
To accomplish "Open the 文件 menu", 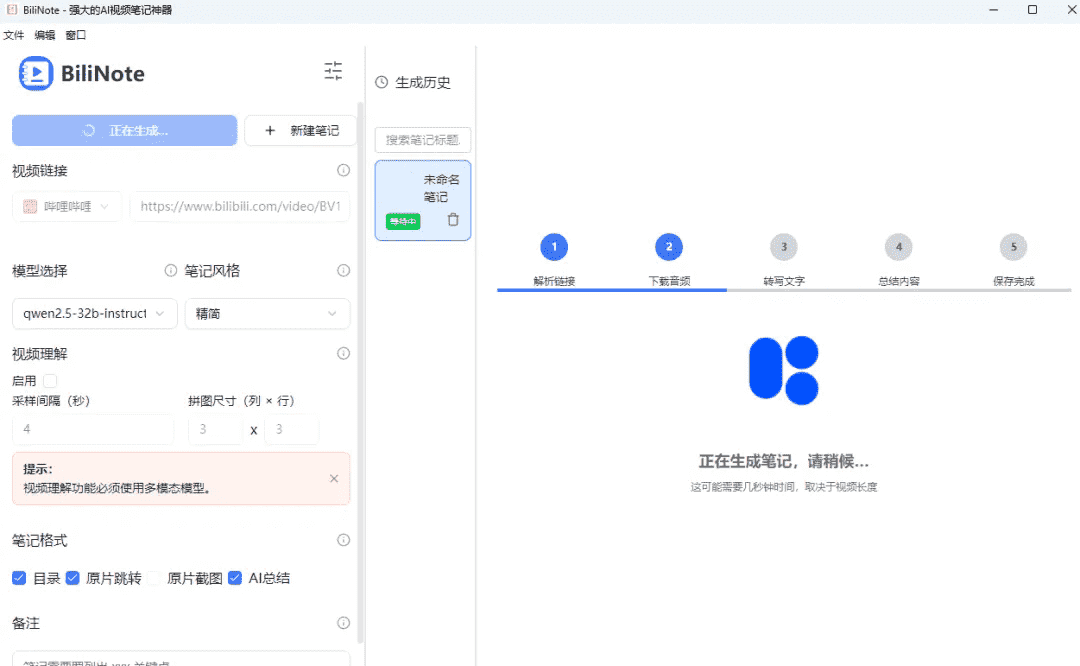I will coord(13,35).
